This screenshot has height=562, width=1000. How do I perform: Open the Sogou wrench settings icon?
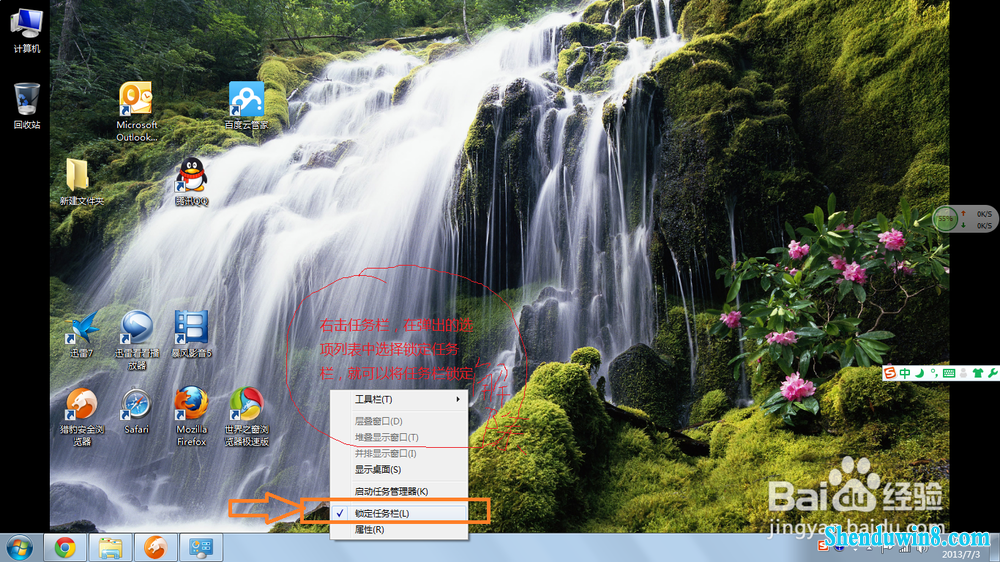click(x=992, y=373)
